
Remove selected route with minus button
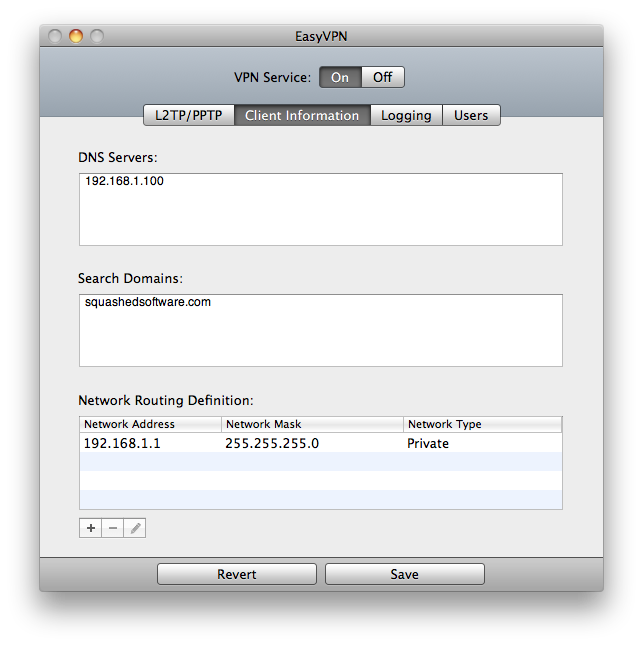112,528
